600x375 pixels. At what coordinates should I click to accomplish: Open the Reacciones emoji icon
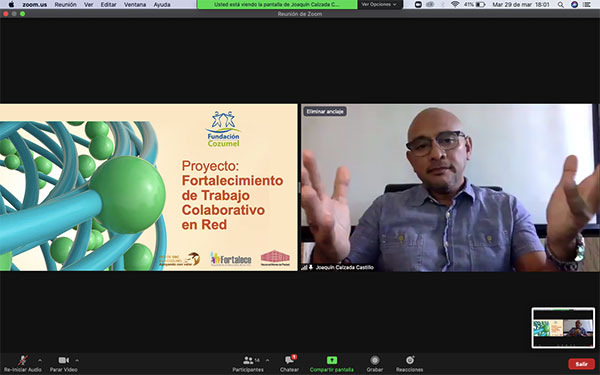coord(410,360)
